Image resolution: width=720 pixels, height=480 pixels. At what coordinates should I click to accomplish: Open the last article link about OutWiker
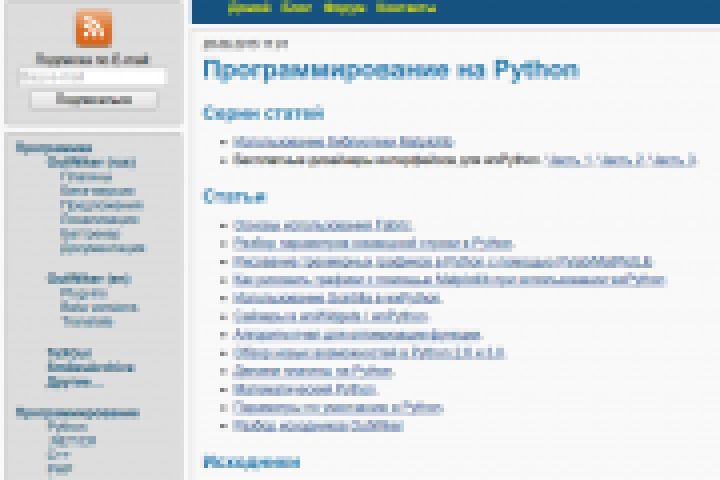318,426
